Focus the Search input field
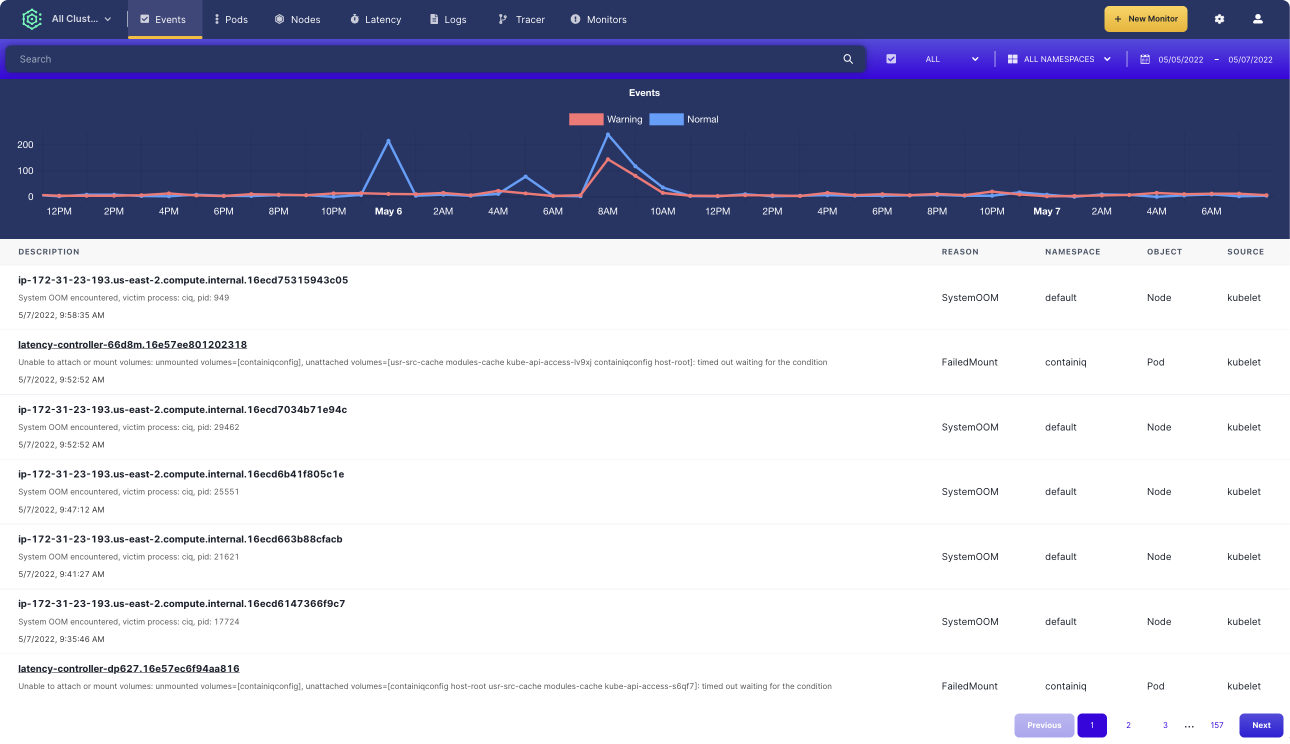Image resolution: width=1290 pixels, height=744 pixels. [436, 59]
